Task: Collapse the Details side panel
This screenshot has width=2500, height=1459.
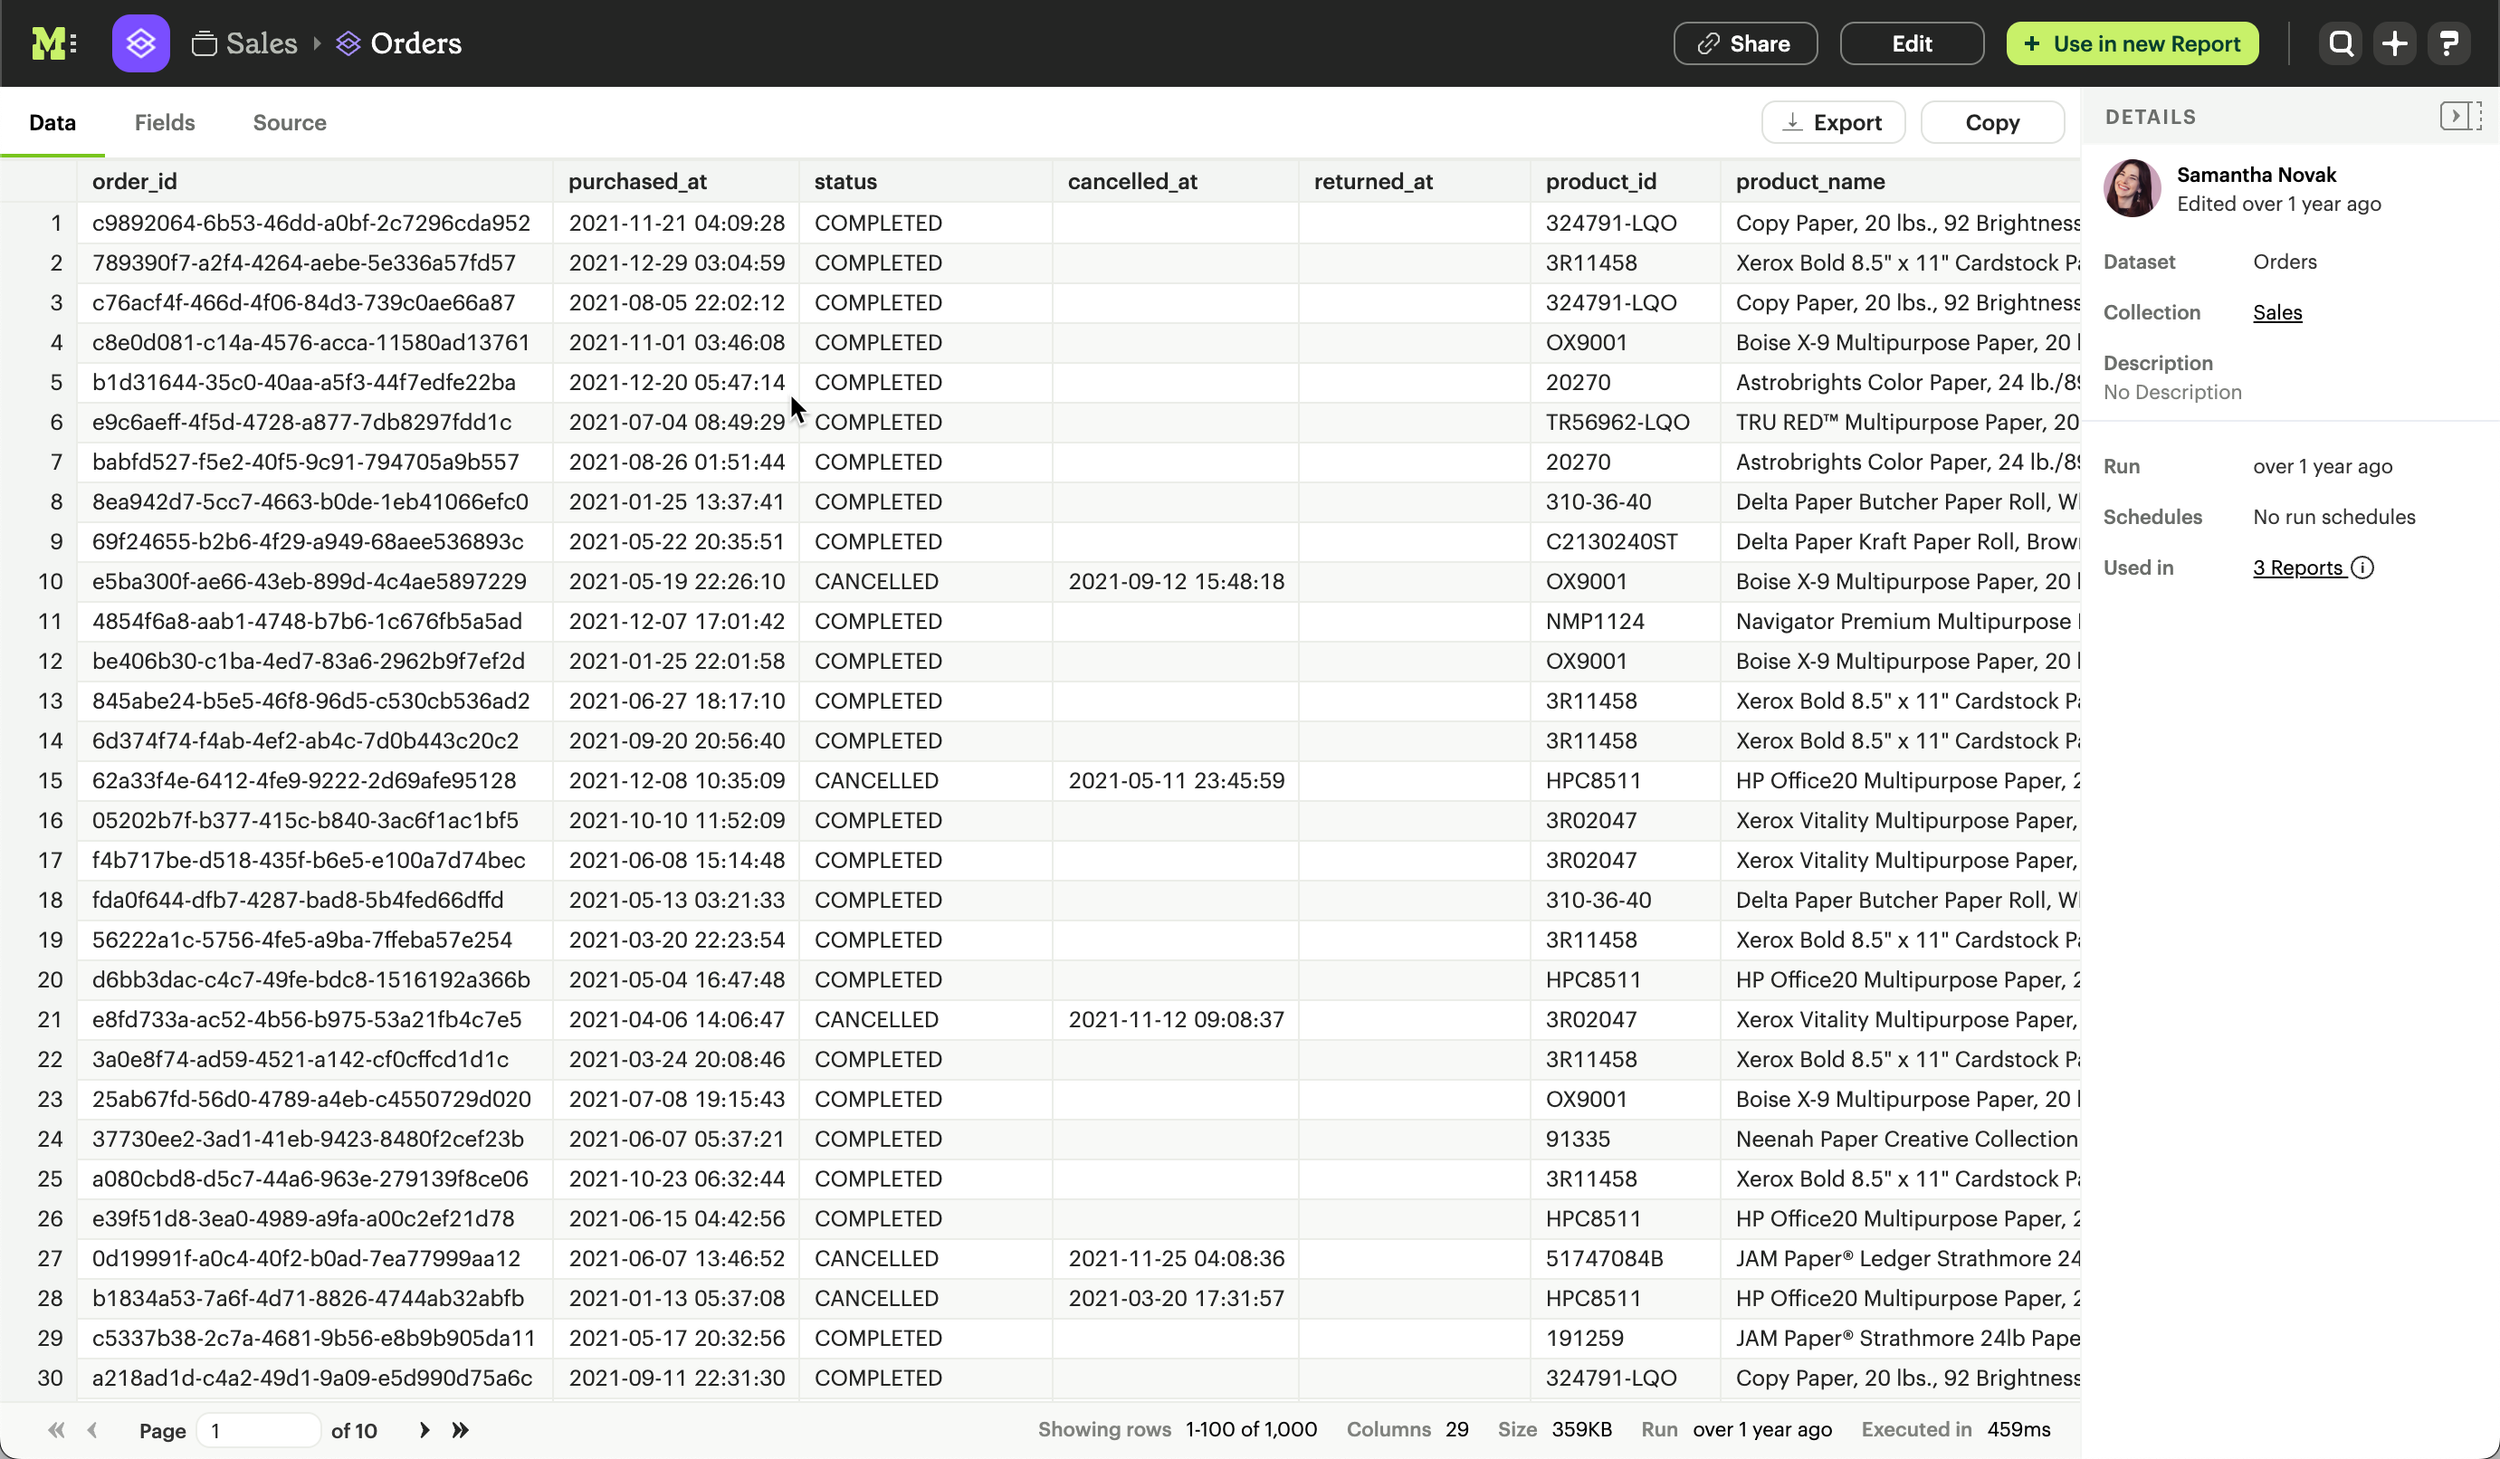Action: 2459,116
